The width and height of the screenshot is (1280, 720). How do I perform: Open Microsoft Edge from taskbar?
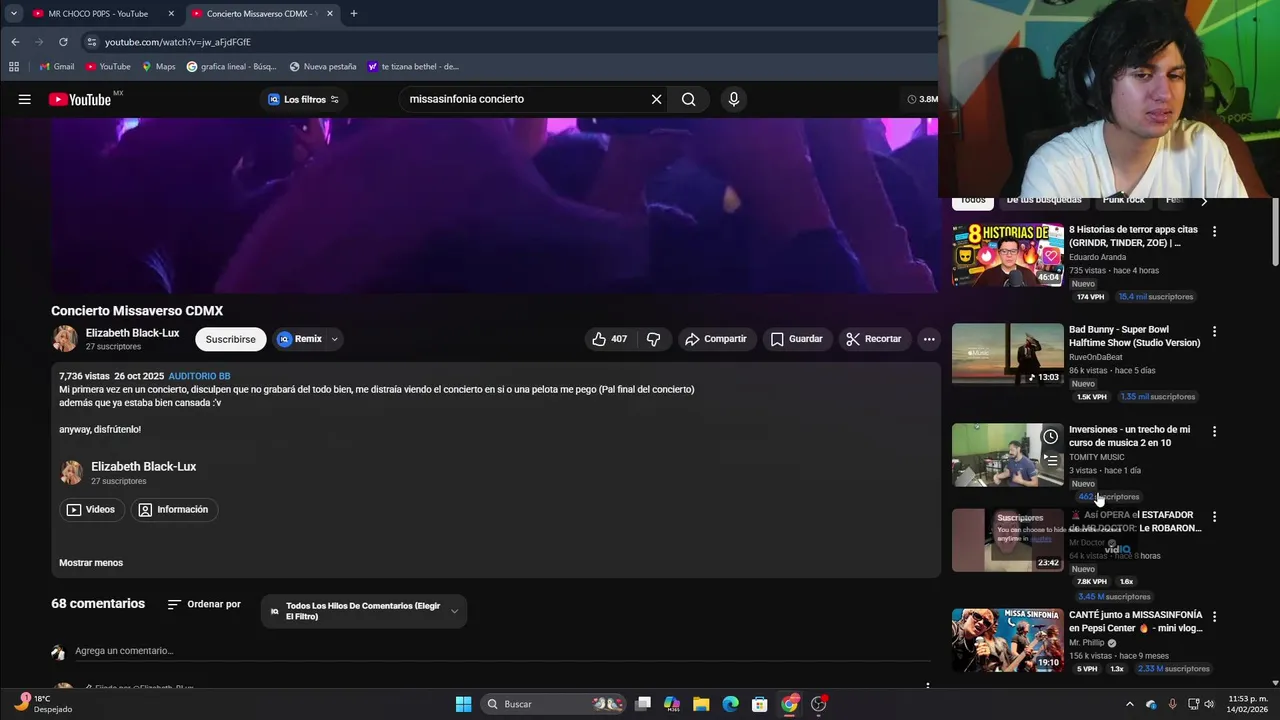(x=730, y=704)
